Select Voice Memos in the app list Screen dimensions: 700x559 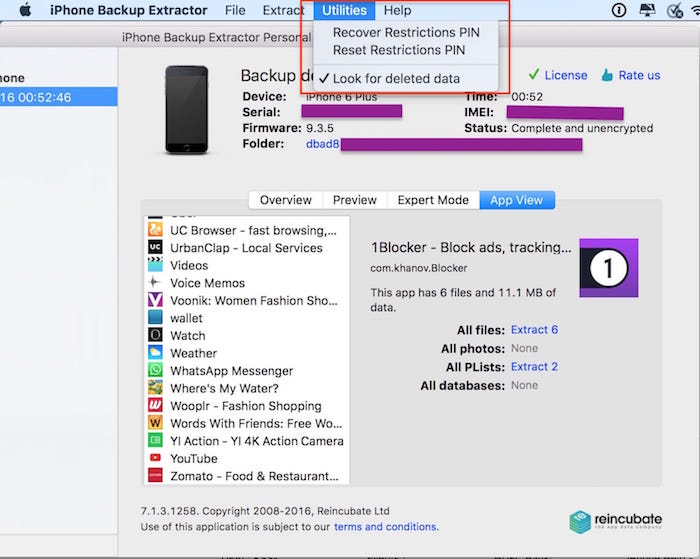(x=247, y=283)
